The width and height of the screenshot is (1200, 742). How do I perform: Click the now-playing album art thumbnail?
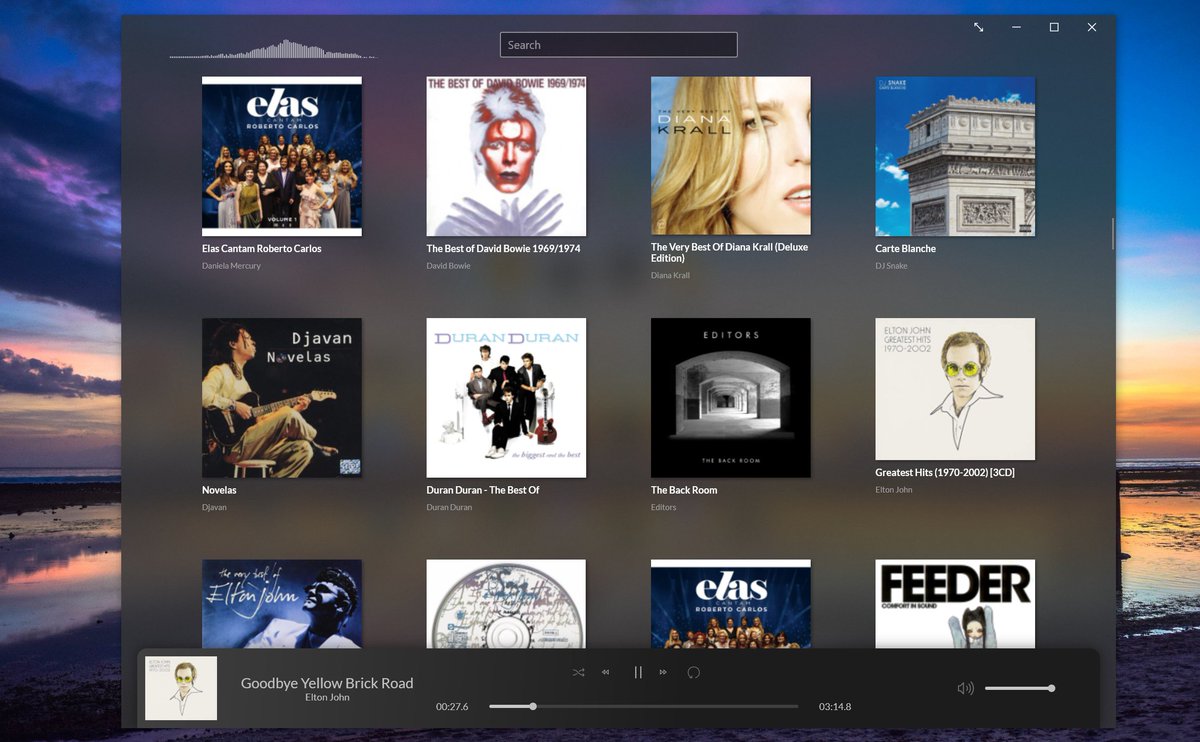[181, 688]
